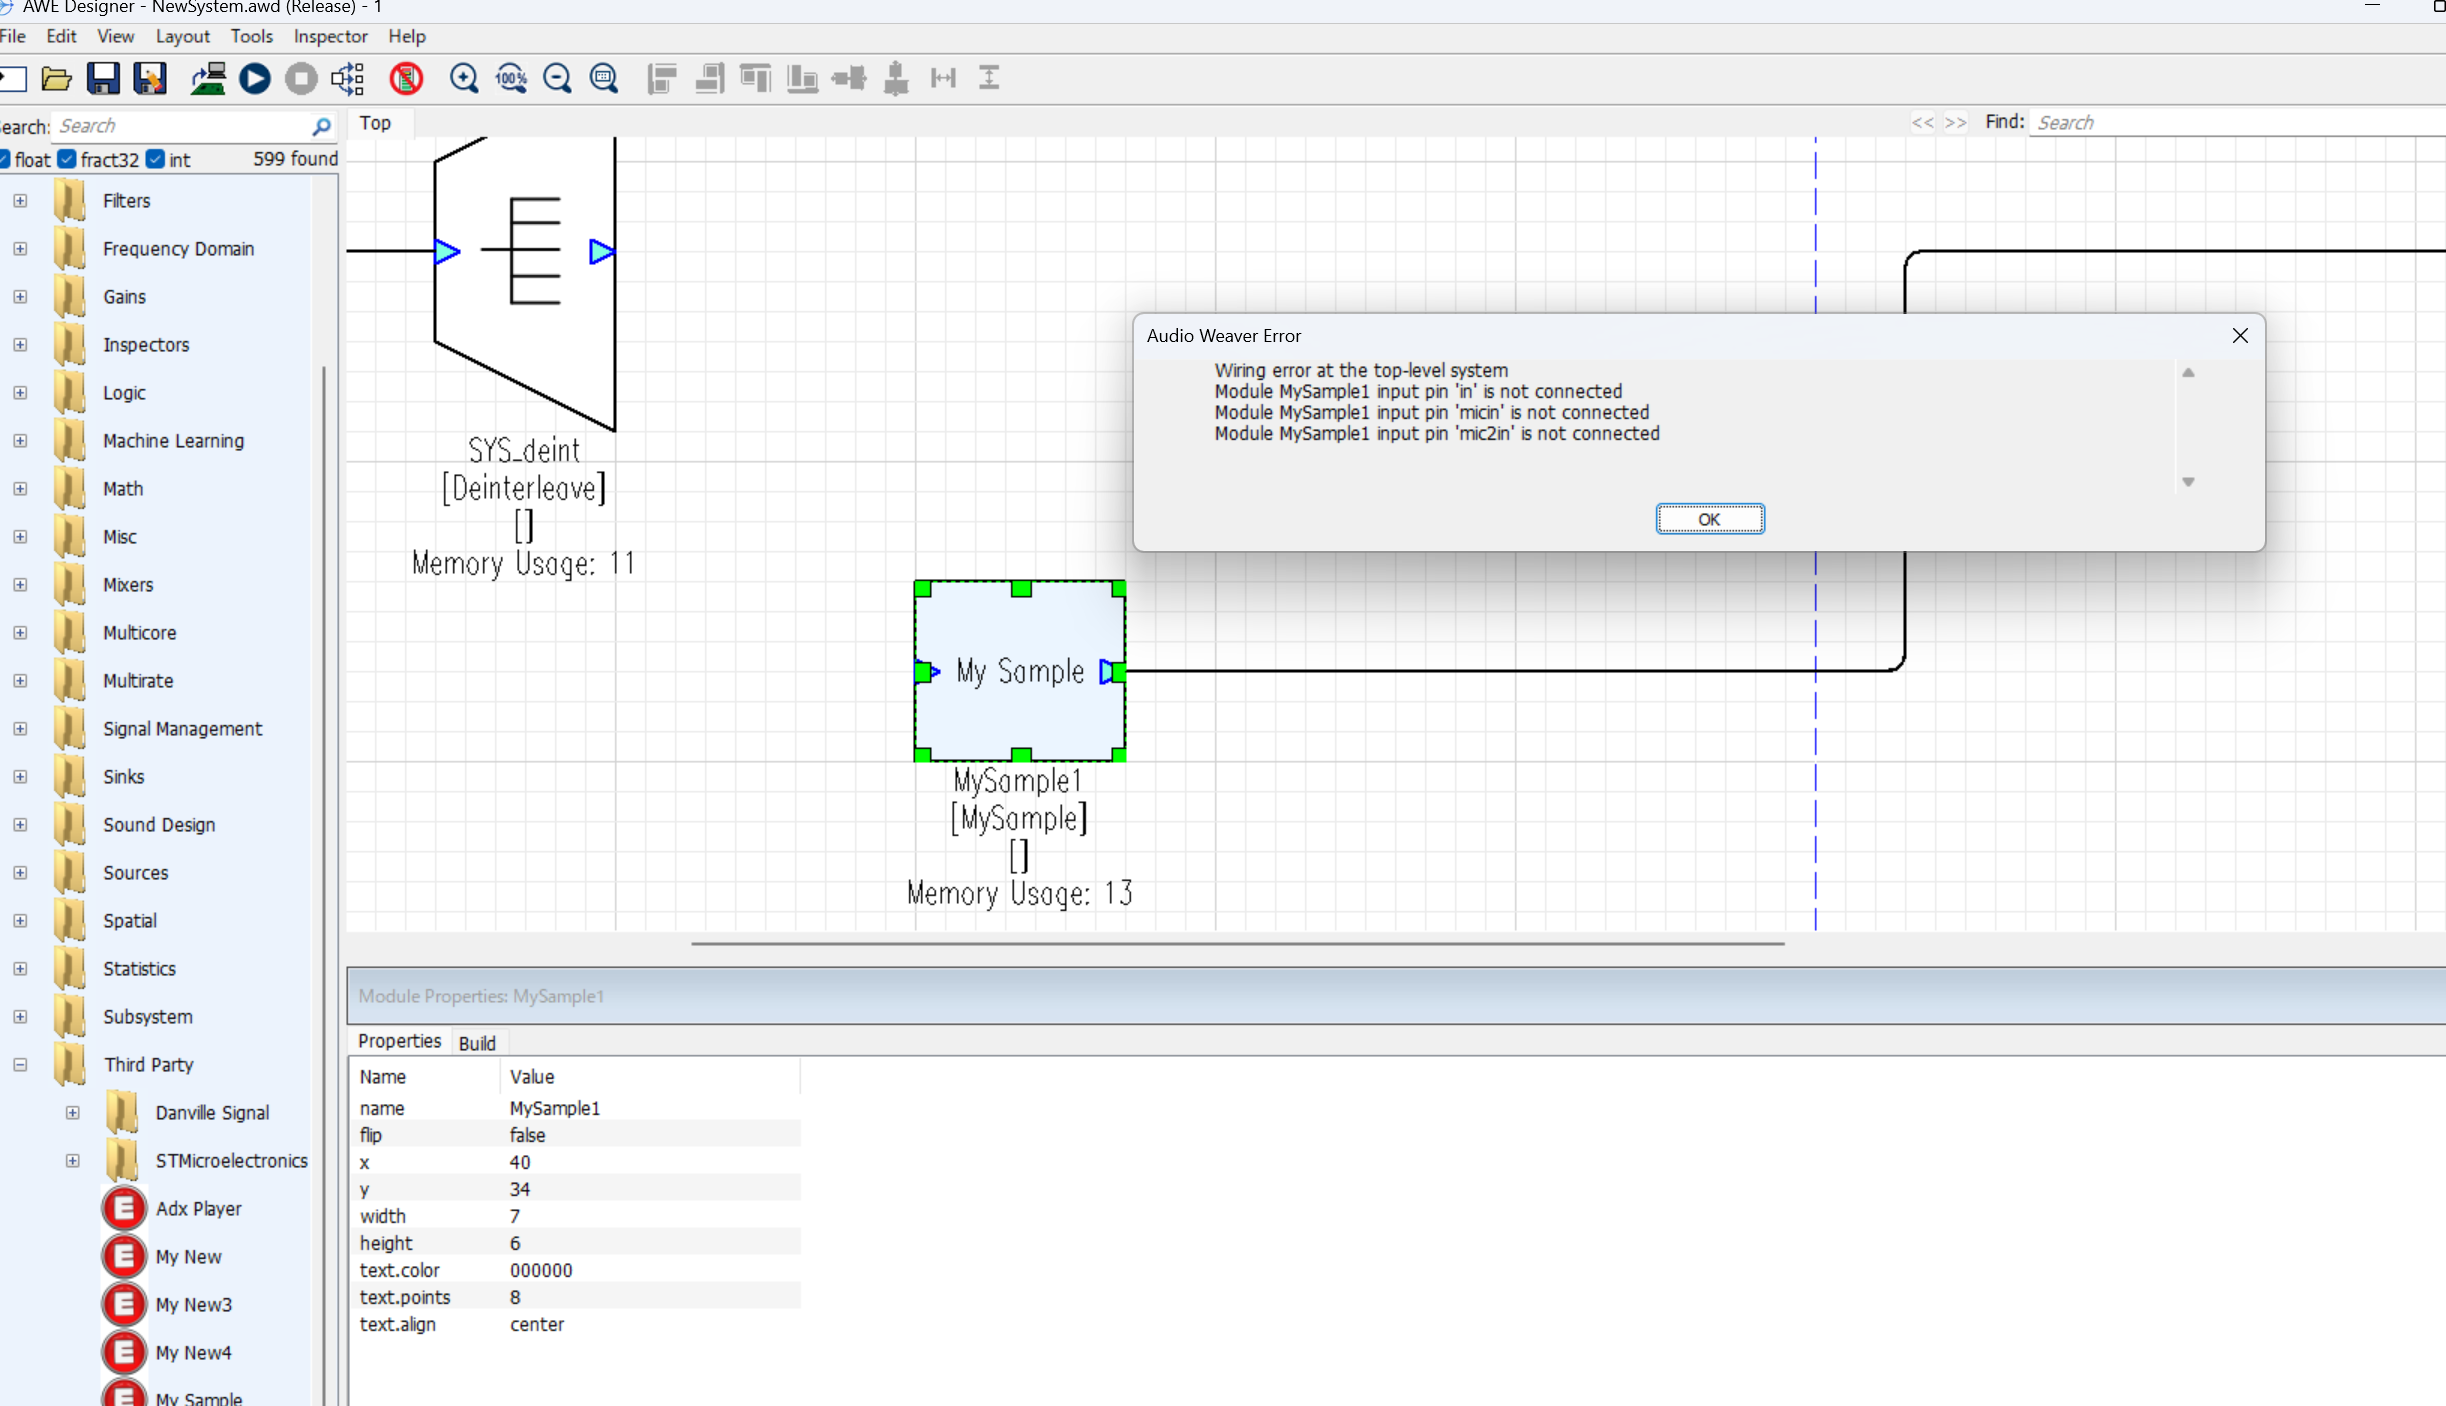The image size is (2446, 1406).
Task: Click the Stop button in toolbar
Action: tap(301, 78)
